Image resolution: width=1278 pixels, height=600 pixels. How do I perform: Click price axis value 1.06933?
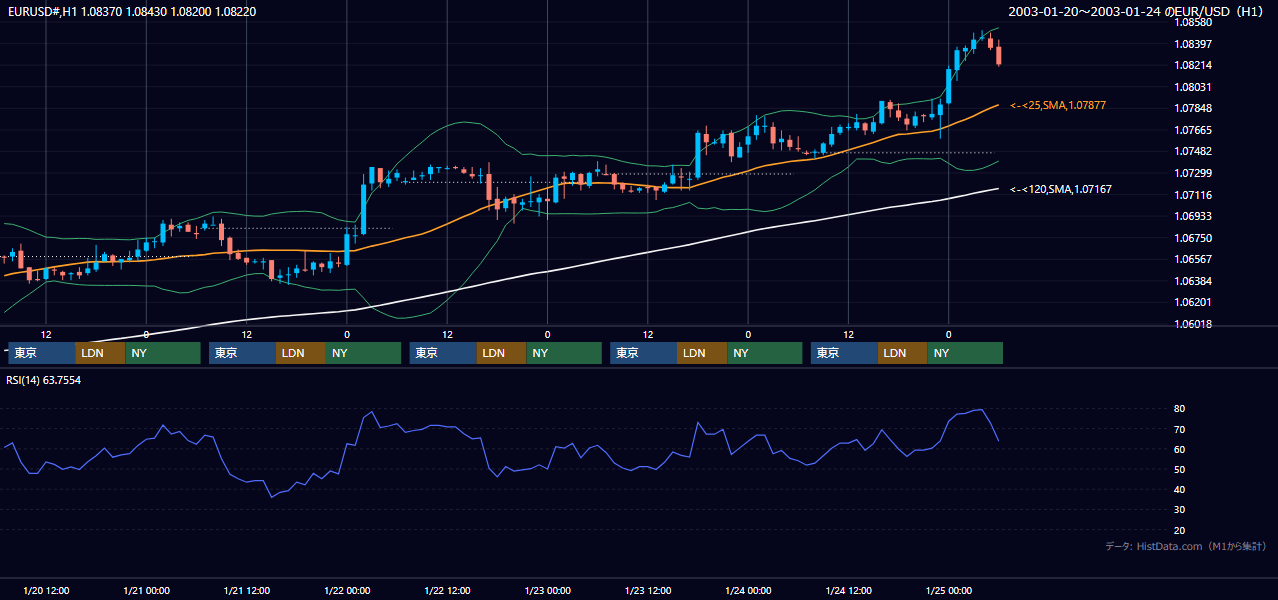pos(1193,216)
